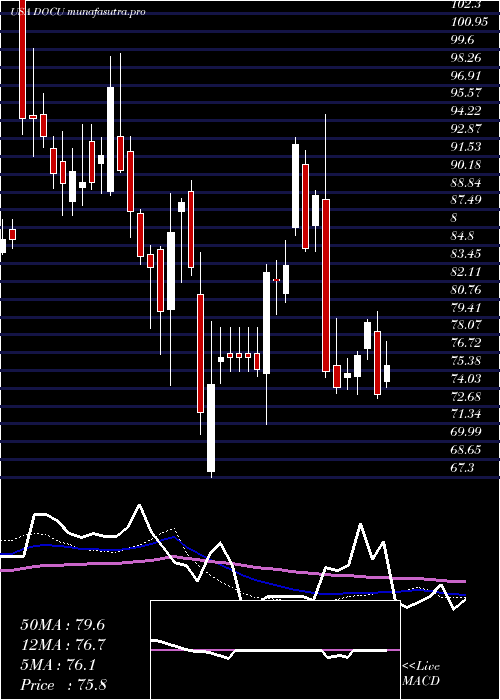Click the 78.07 price label

(x=466, y=325)
